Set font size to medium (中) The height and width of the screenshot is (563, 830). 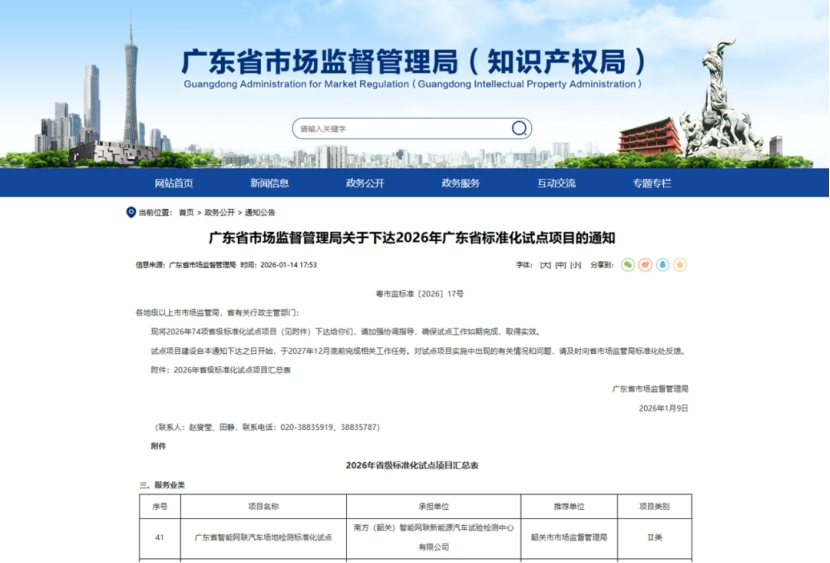pyautogui.click(x=560, y=265)
